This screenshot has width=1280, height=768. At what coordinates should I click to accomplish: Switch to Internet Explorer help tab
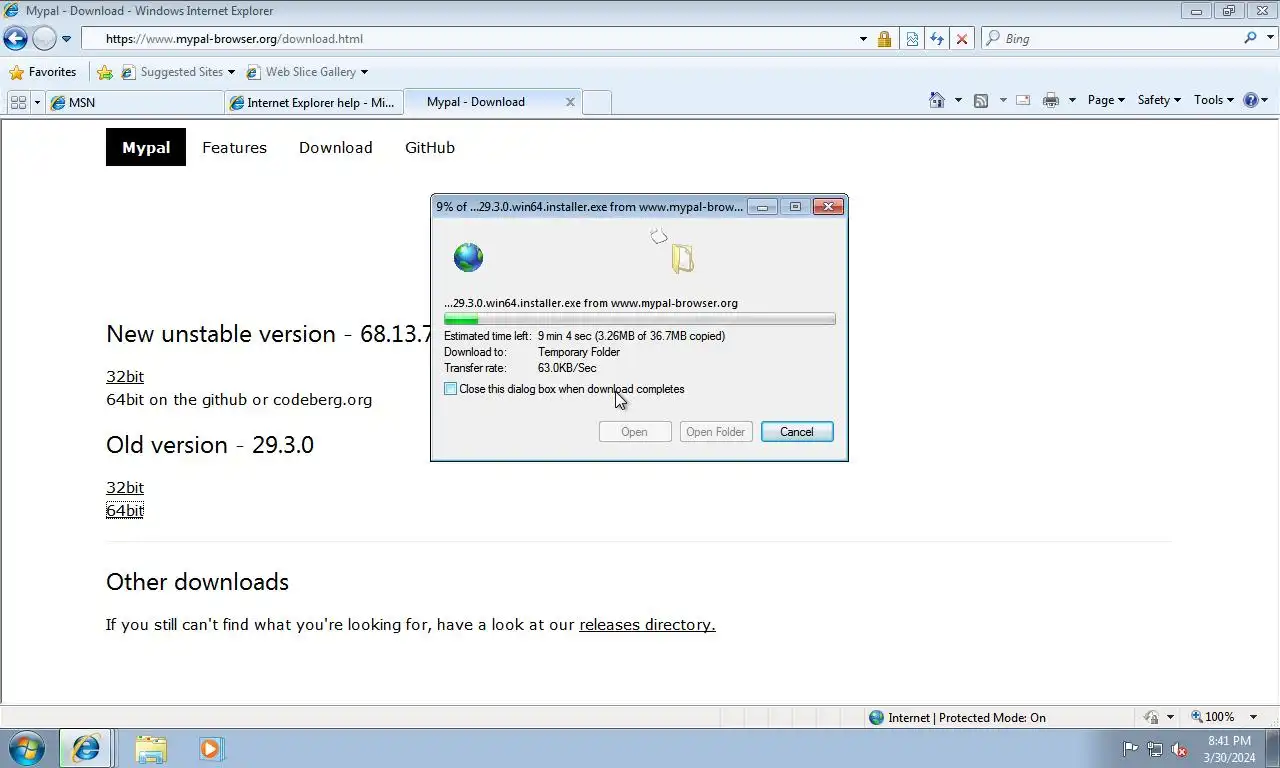click(314, 102)
